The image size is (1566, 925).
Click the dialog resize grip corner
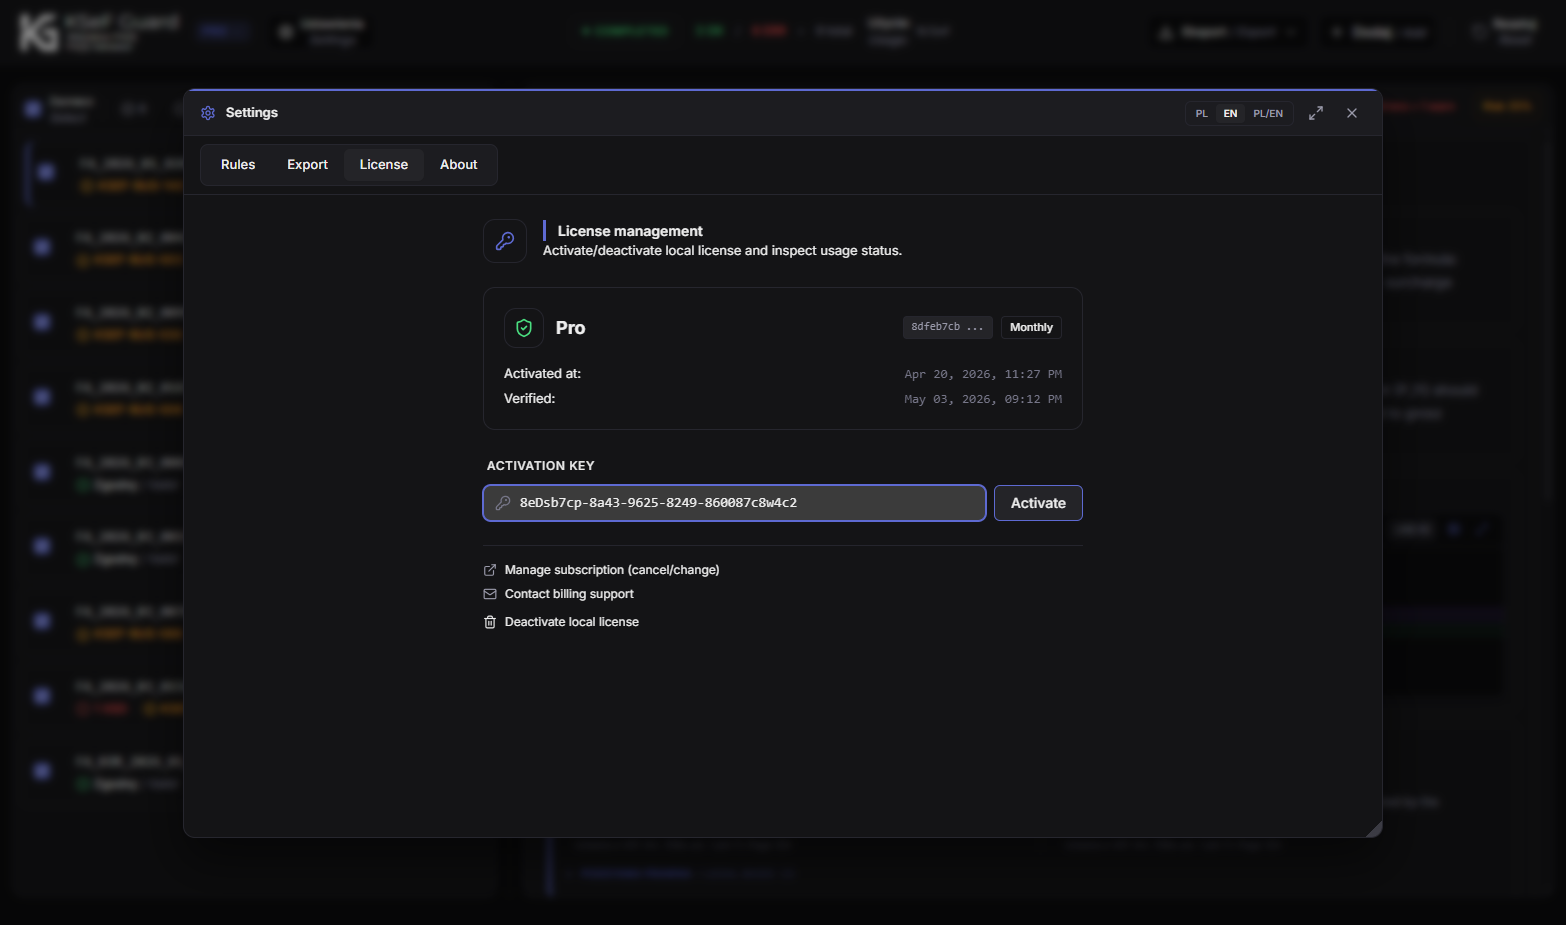1374,829
